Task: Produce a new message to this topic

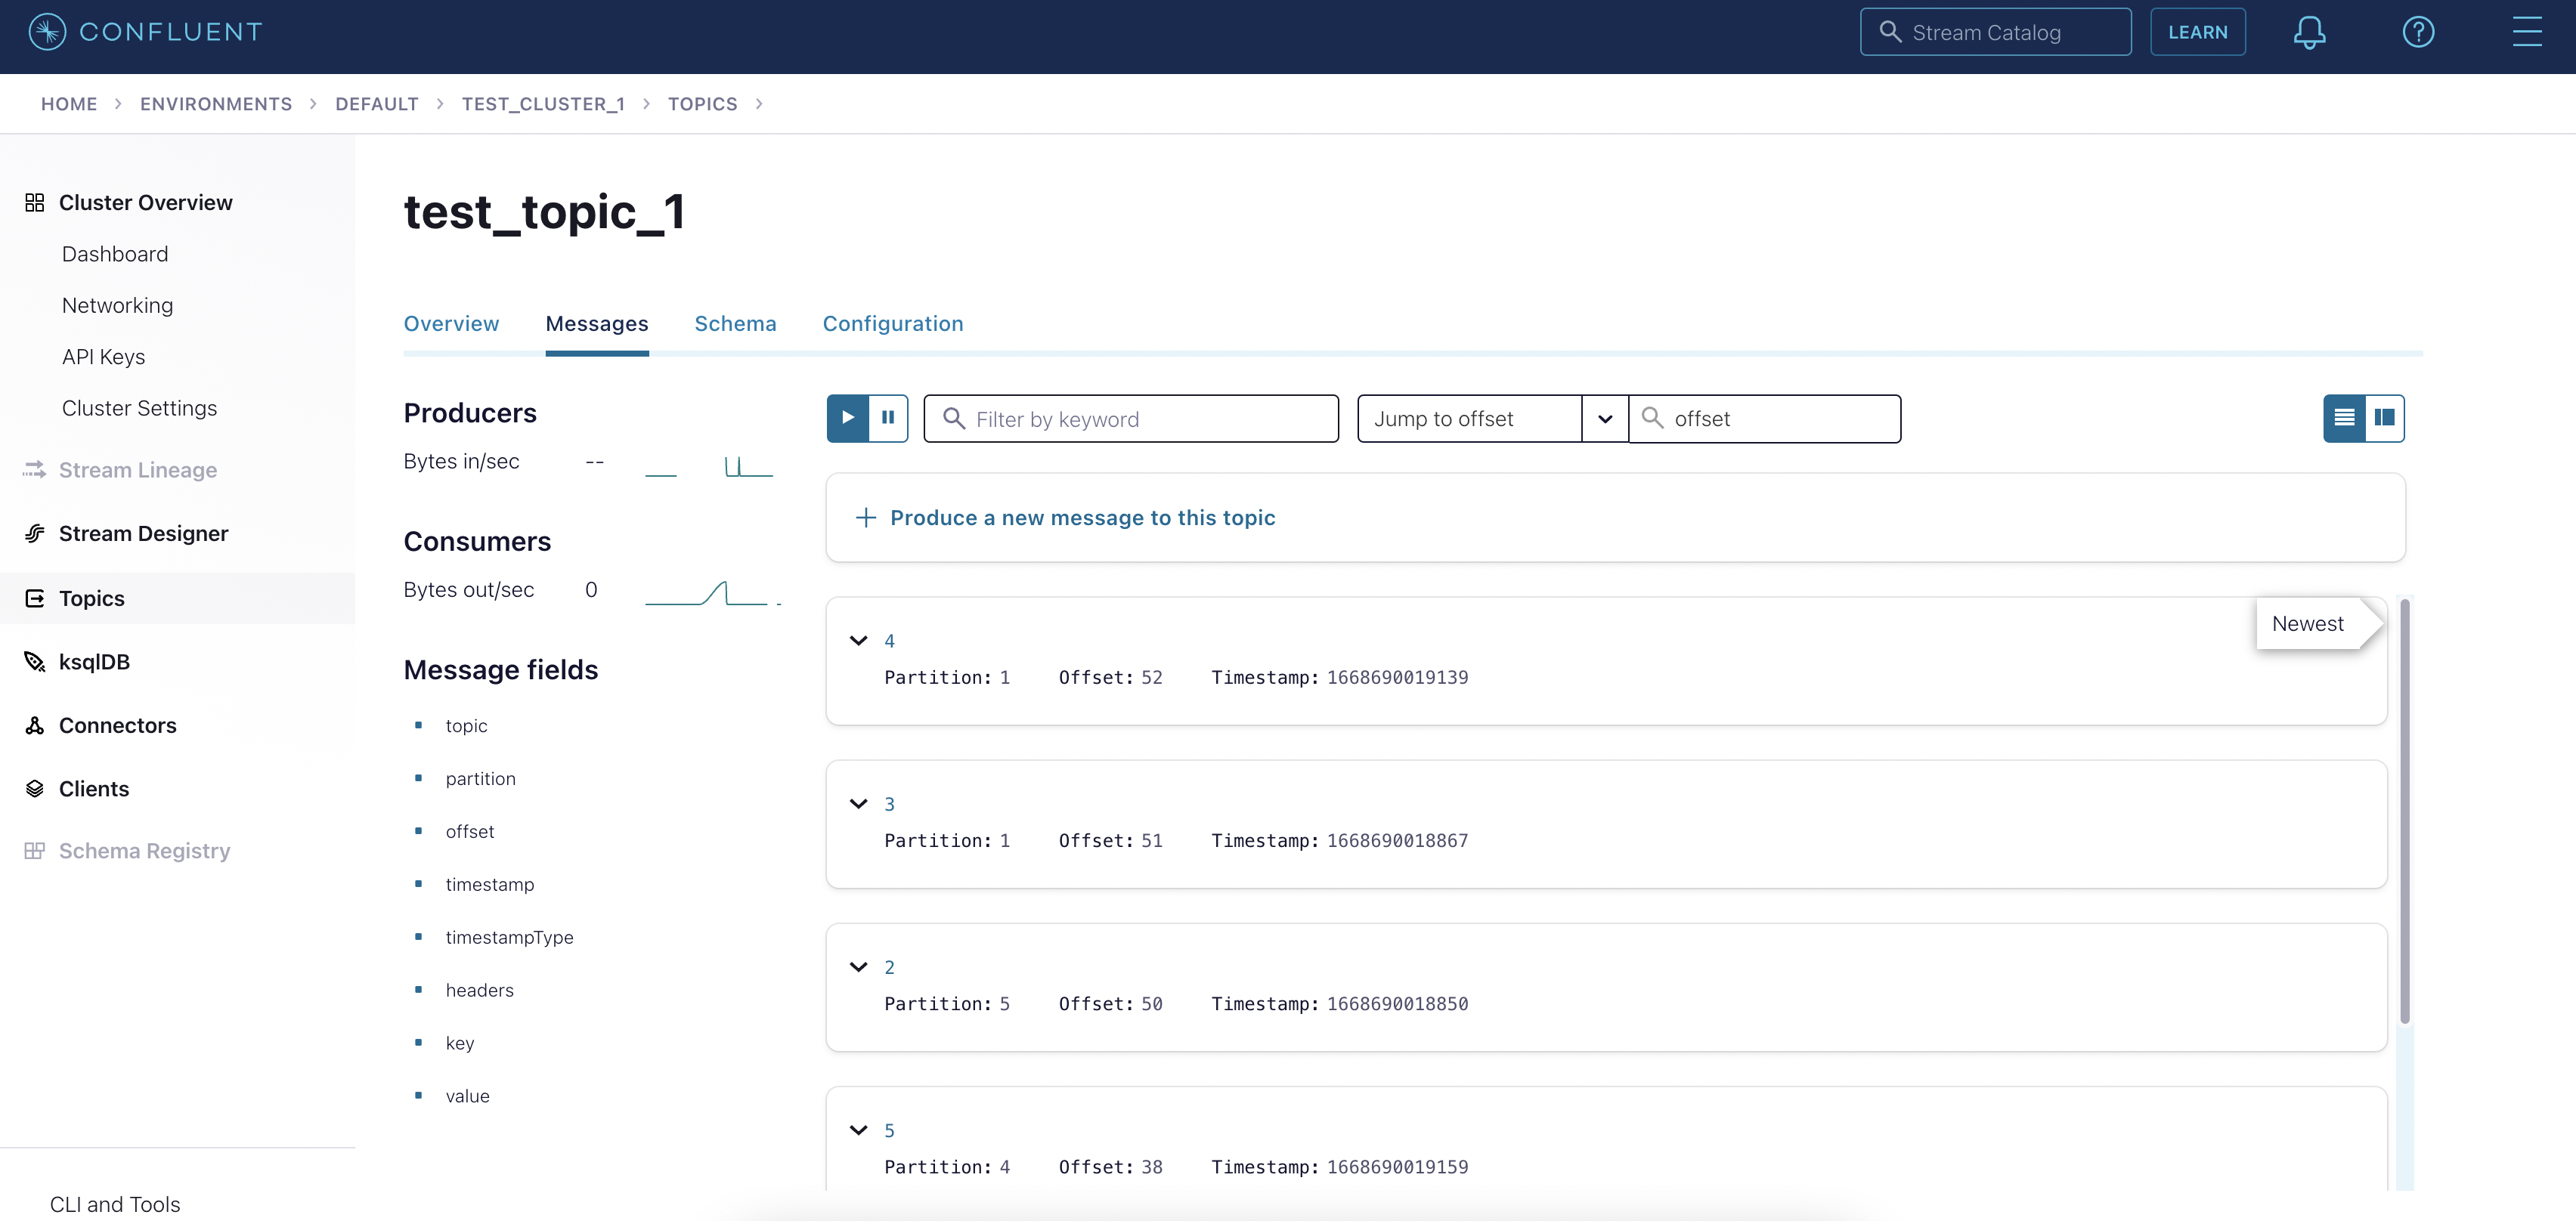Action: pyautogui.click(x=1082, y=517)
